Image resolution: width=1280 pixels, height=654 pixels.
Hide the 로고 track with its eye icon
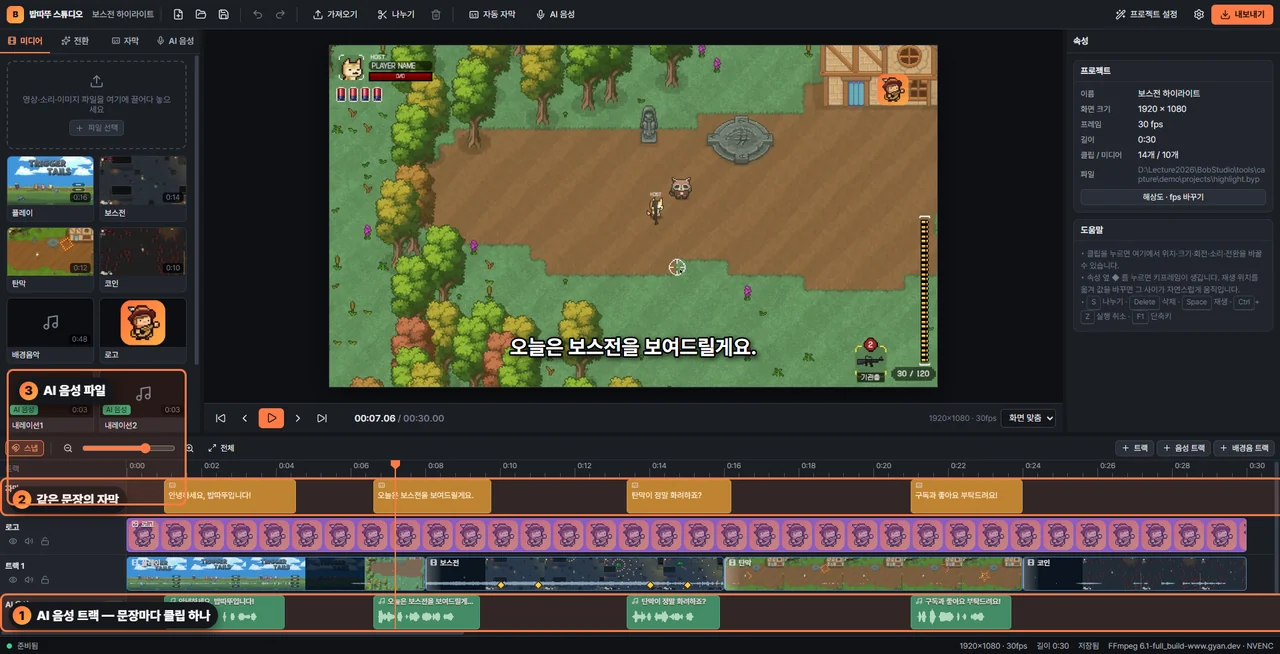tap(13, 541)
